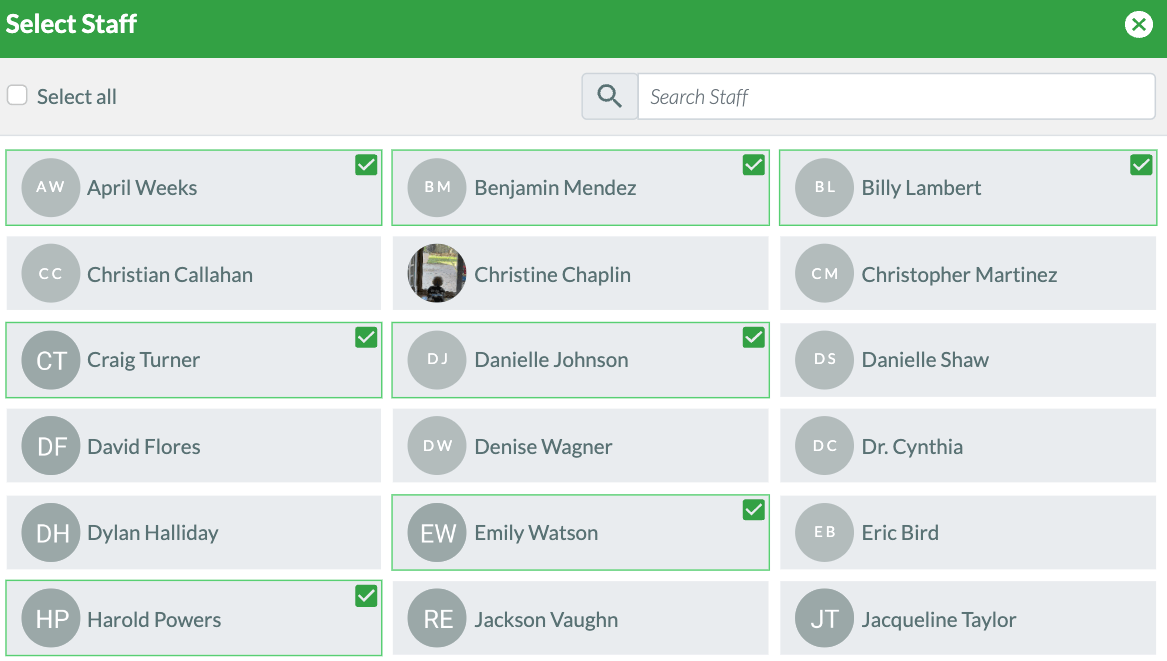Click the Billy Lambert name label
Image resolution: width=1167 pixels, height=661 pixels.
(921, 188)
